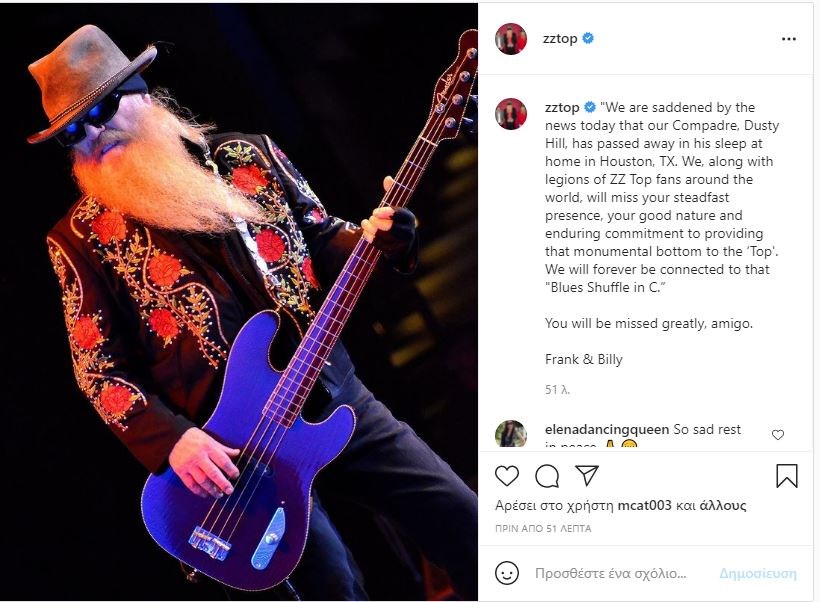This screenshot has width=820, height=602.
Task: Open comment bubble icon
Action: pos(547,476)
